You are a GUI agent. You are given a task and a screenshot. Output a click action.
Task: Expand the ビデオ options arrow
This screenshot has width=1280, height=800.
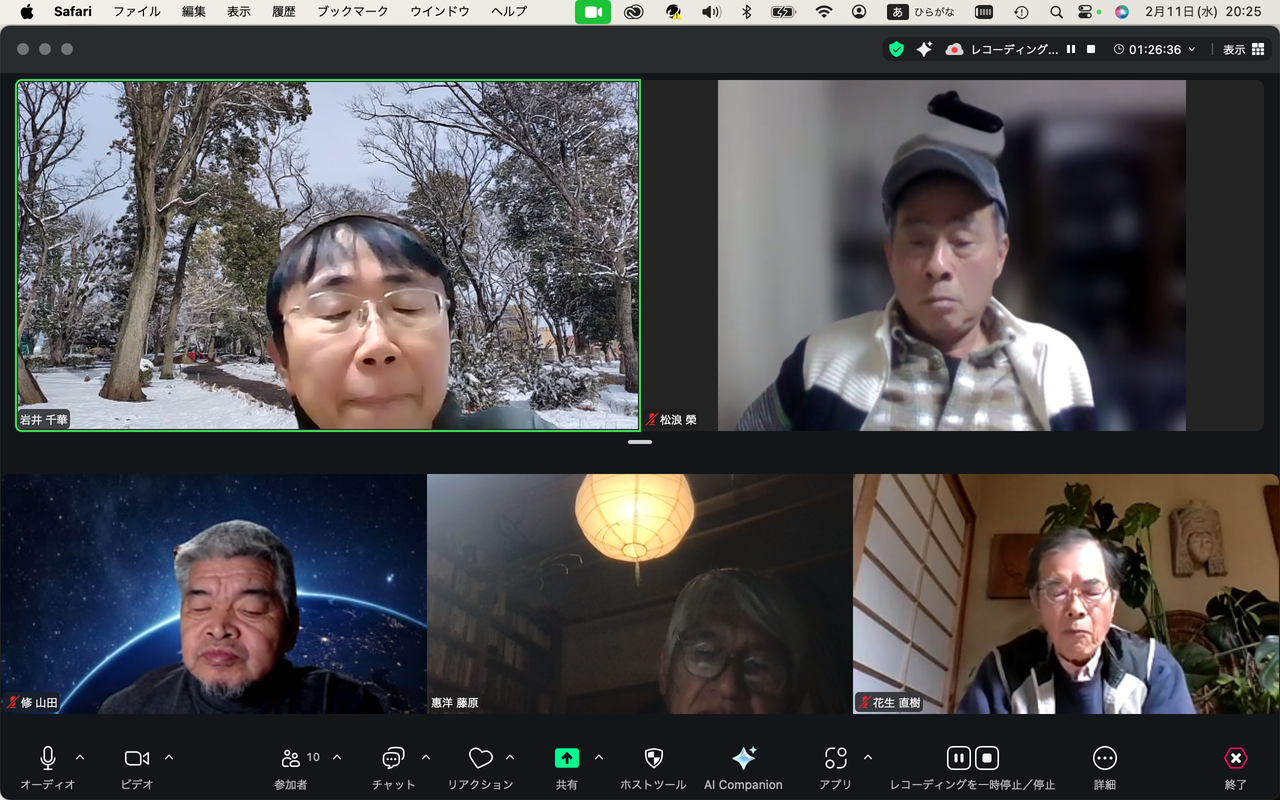(169, 757)
